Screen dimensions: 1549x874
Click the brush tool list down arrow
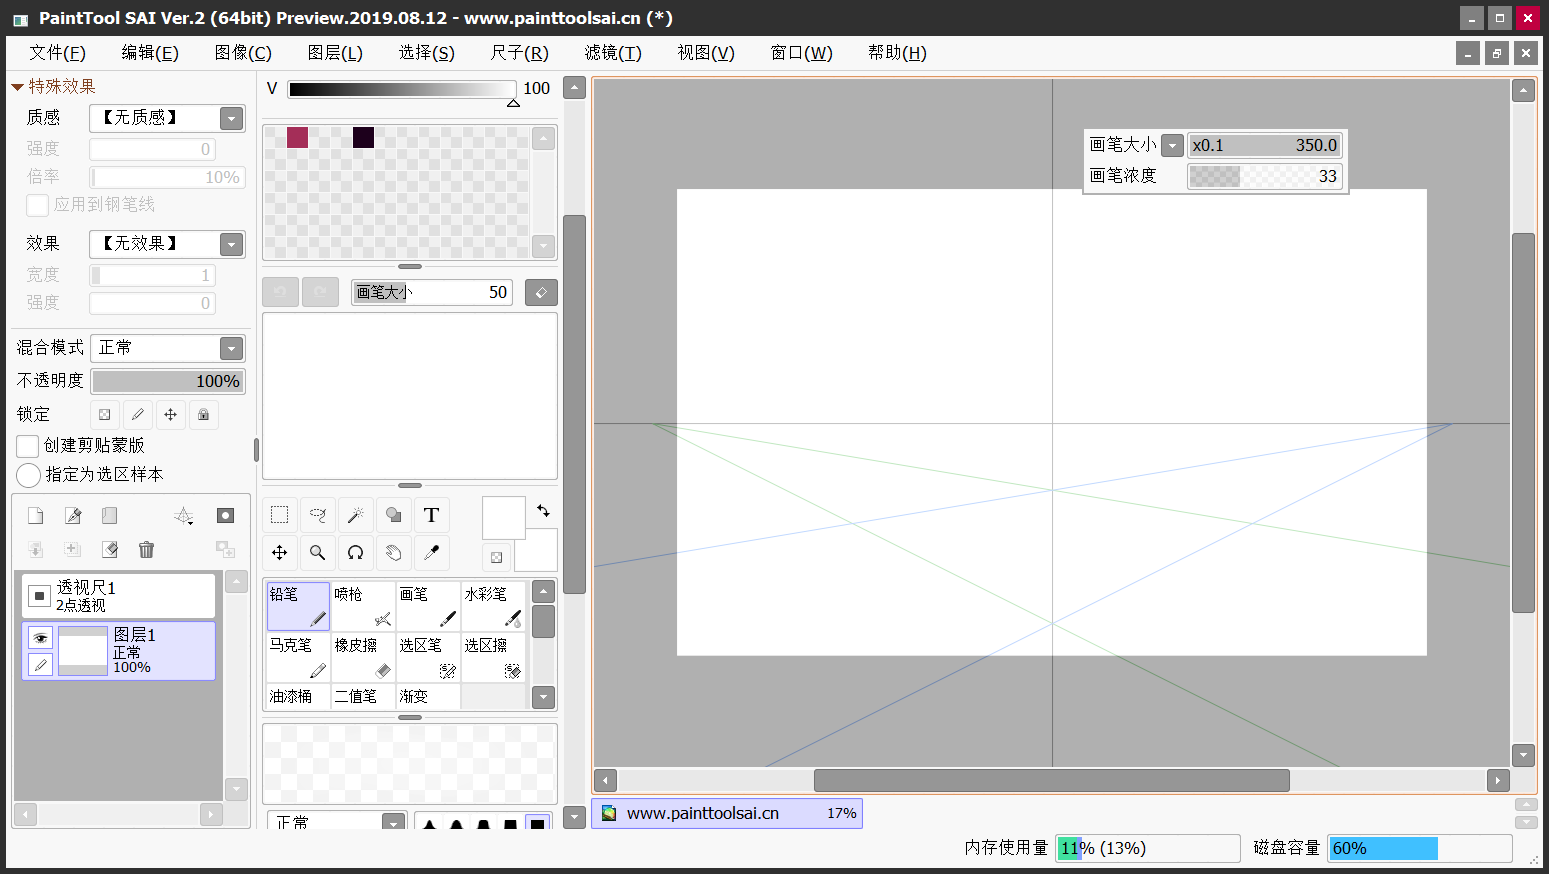click(543, 697)
